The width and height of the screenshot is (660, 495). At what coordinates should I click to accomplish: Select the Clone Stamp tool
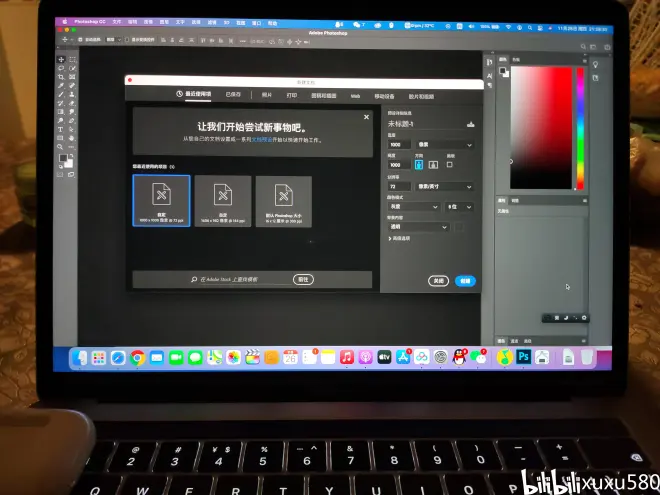pyautogui.click(x=72, y=95)
